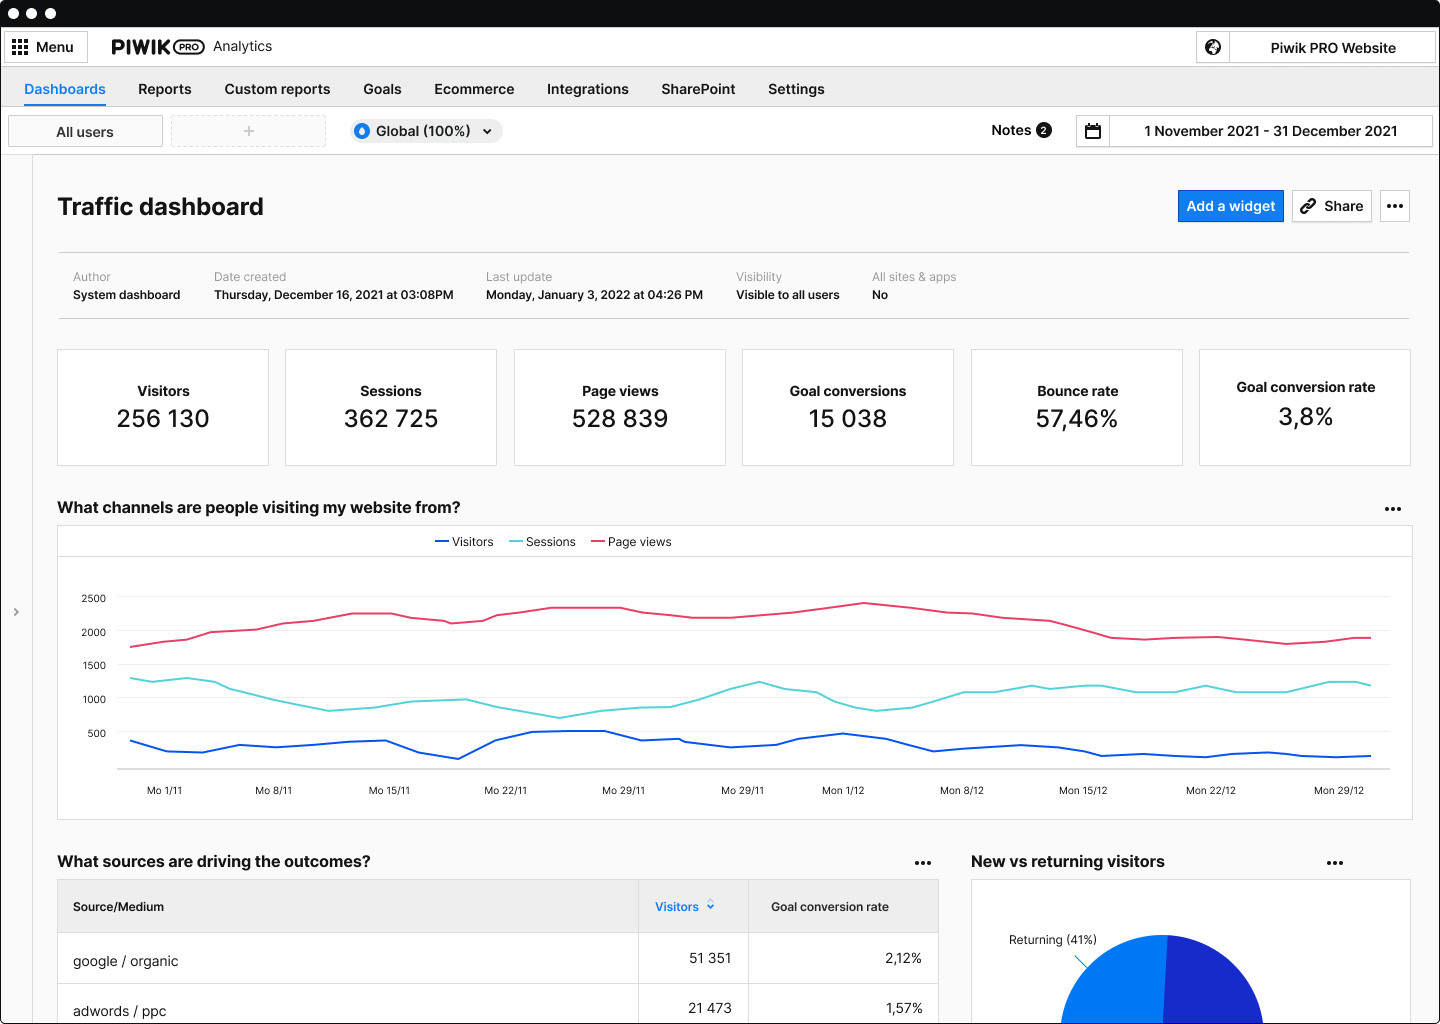Open the dashboard options ellipsis menu
The image size is (1440, 1024).
(x=1395, y=206)
